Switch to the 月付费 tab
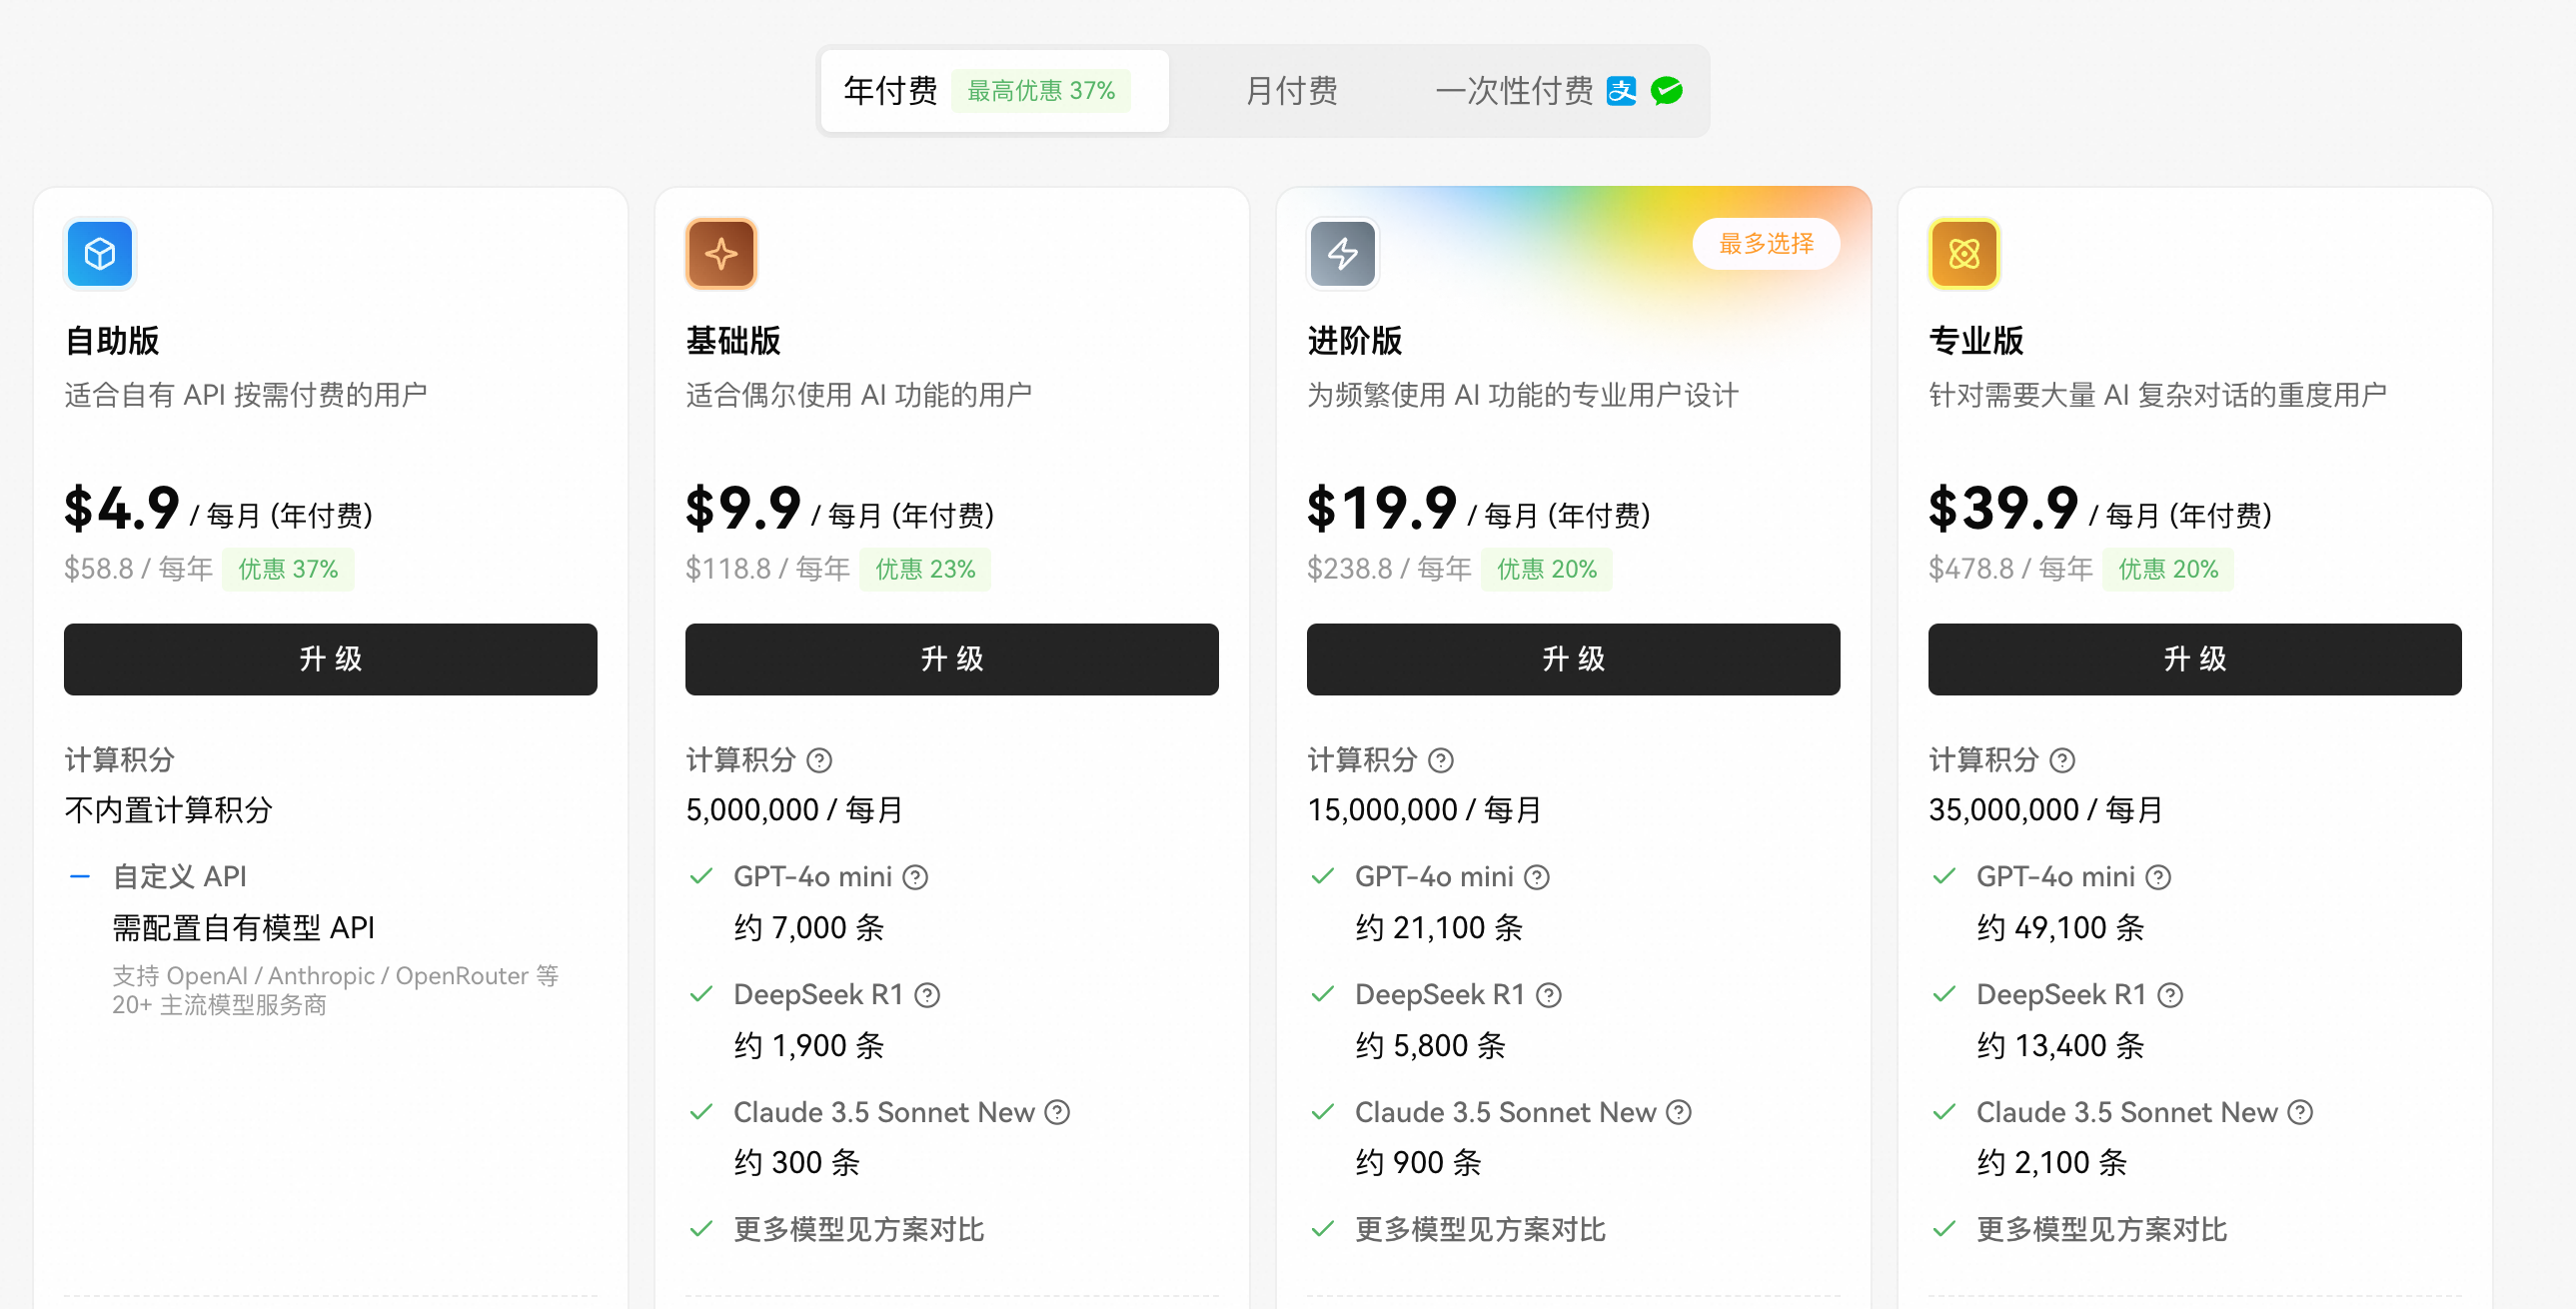Screen dimensions: 2576x1309 1291,91
